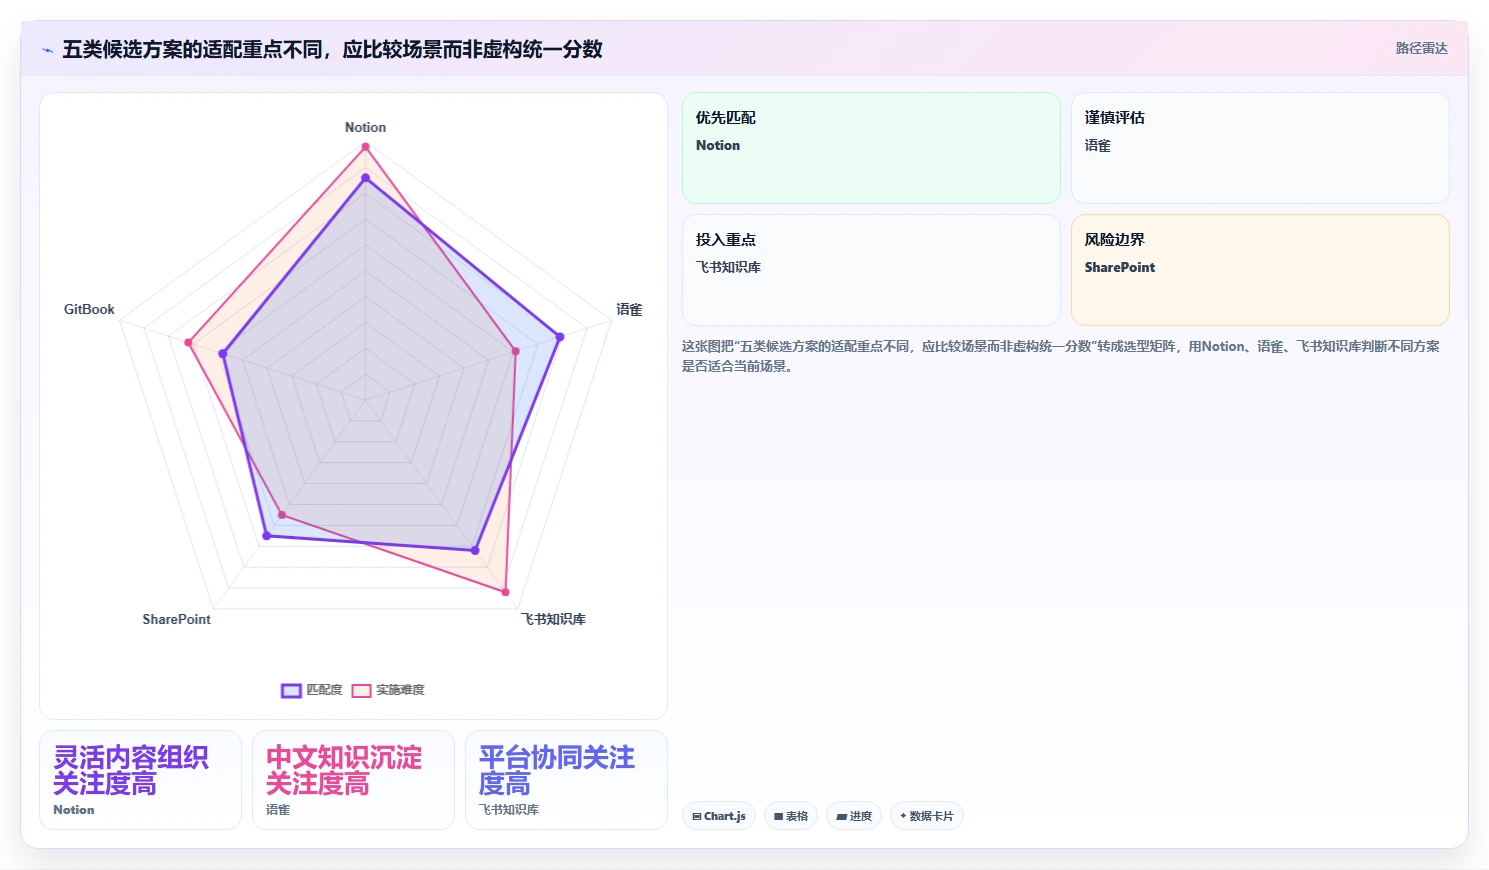1489x870 pixels.
Task: Click the 飞书知识库 axis label on radar
Action: pyautogui.click(x=553, y=619)
